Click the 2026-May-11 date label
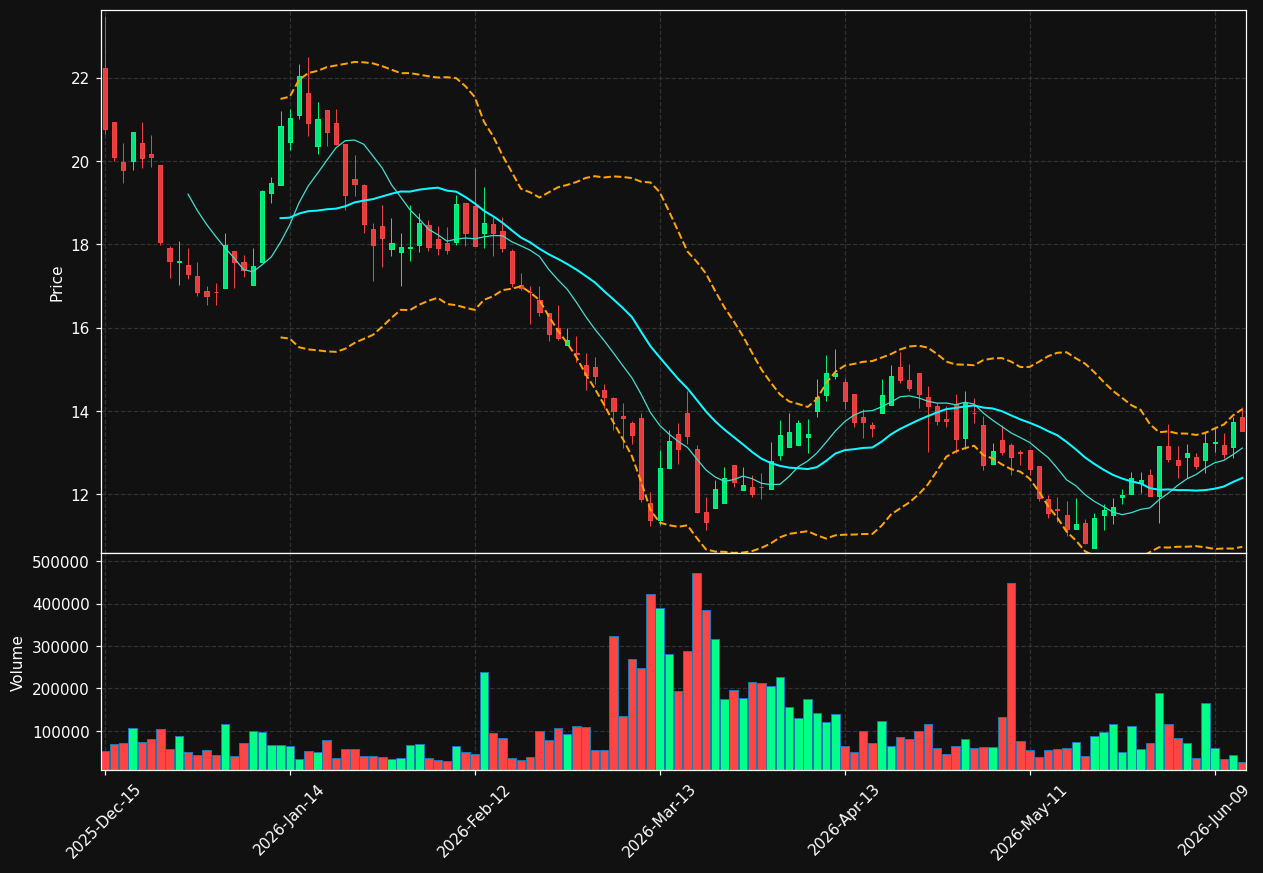The width and height of the screenshot is (1263, 873). 1029,821
